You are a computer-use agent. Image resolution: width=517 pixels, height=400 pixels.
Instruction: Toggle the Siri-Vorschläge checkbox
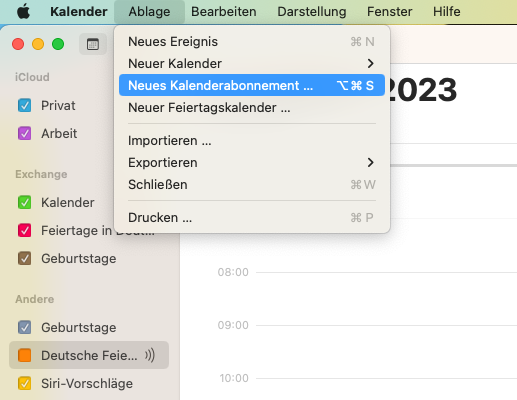(25, 383)
